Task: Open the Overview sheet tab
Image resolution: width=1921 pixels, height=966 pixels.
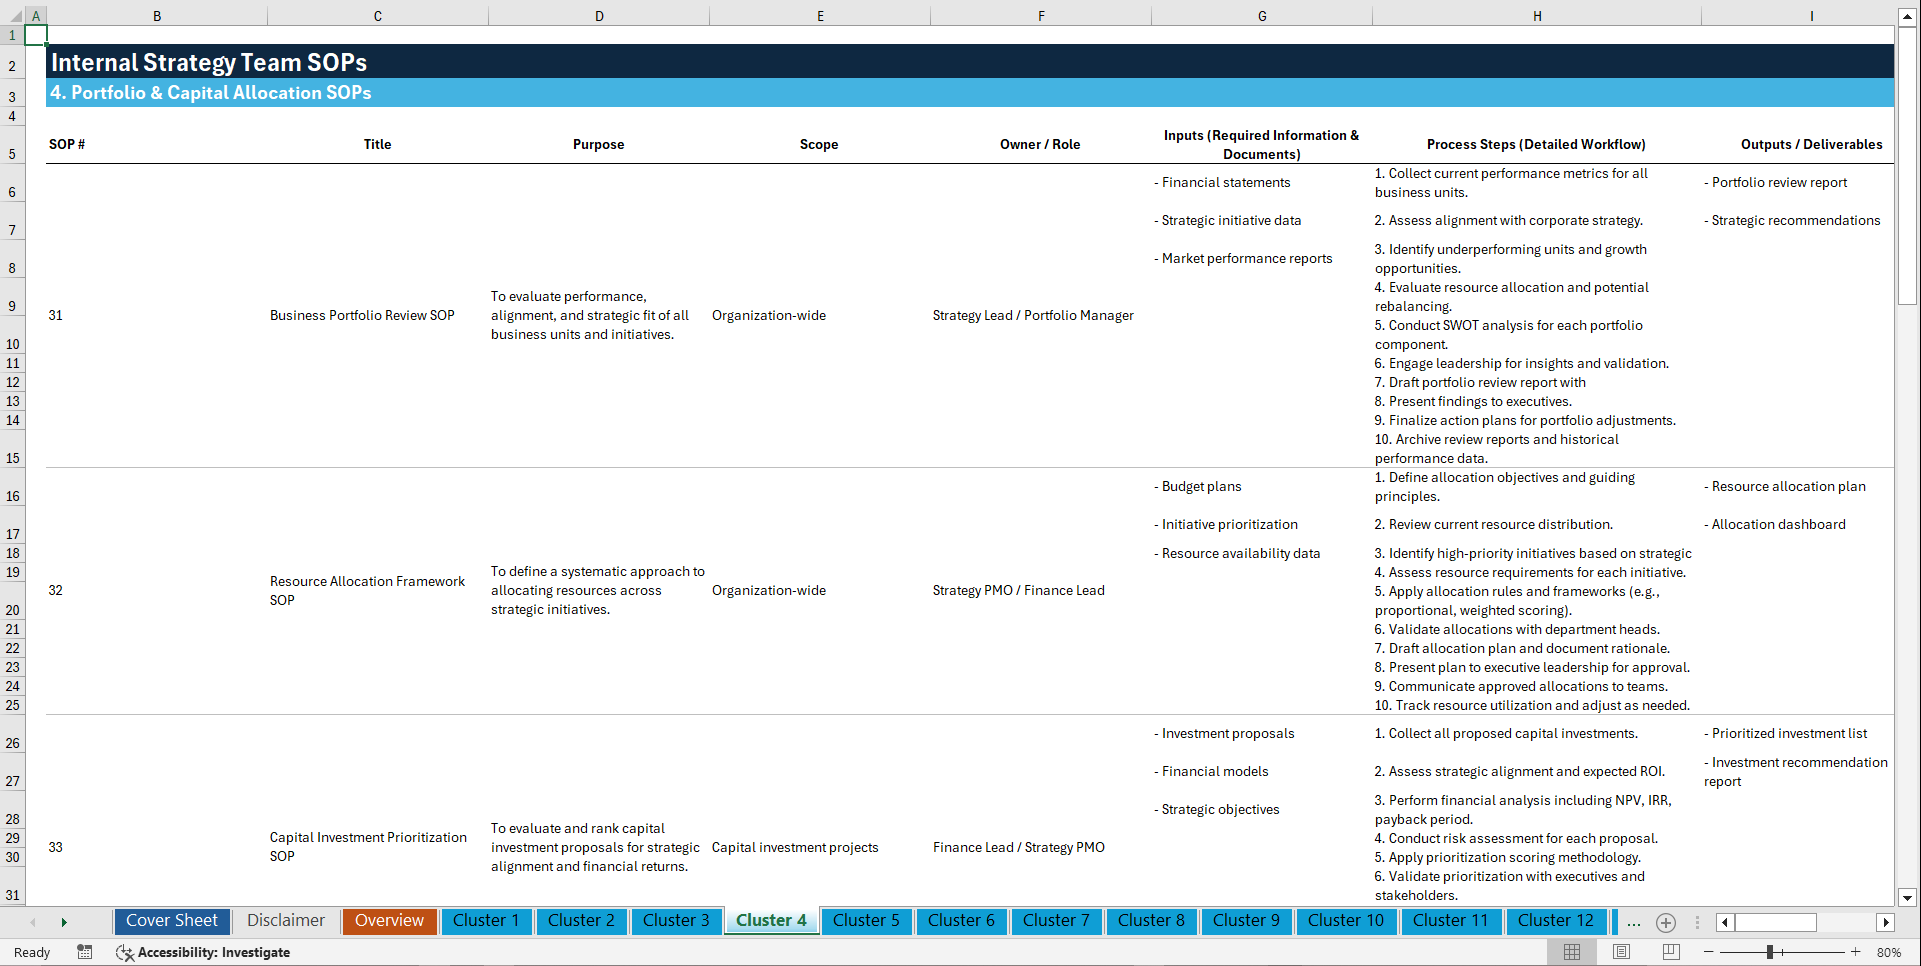Action: tap(389, 921)
